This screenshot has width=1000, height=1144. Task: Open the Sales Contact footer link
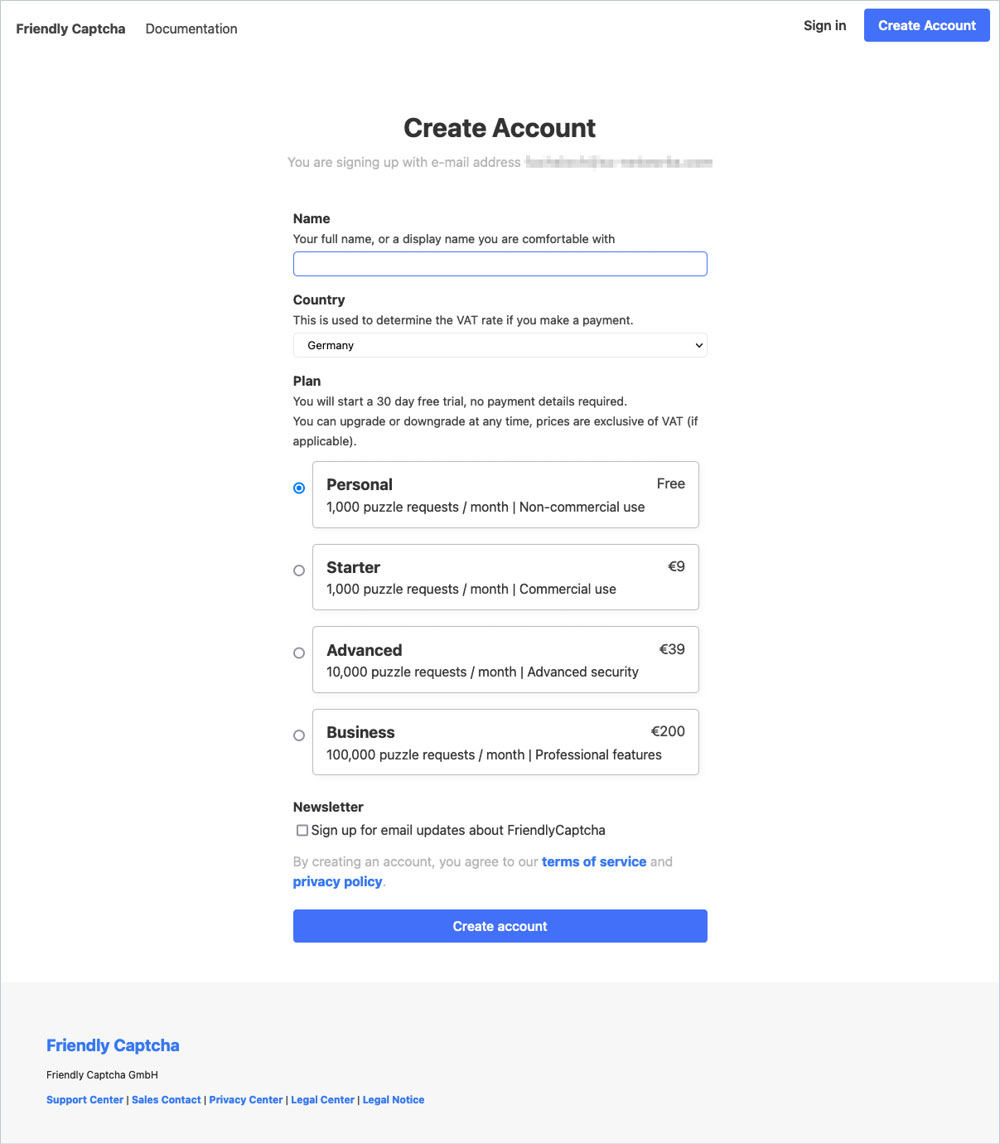(166, 1100)
